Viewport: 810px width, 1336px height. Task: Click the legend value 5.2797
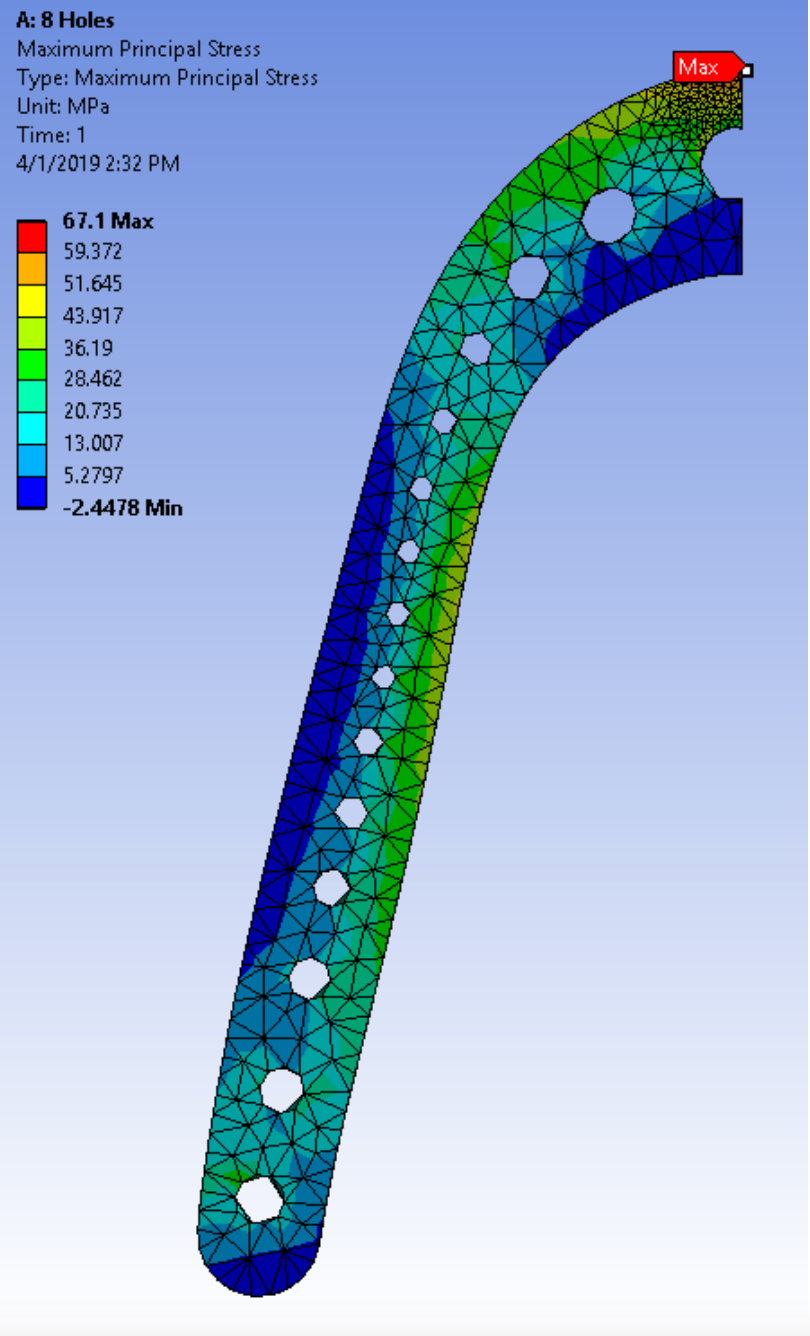click(x=92, y=474)
